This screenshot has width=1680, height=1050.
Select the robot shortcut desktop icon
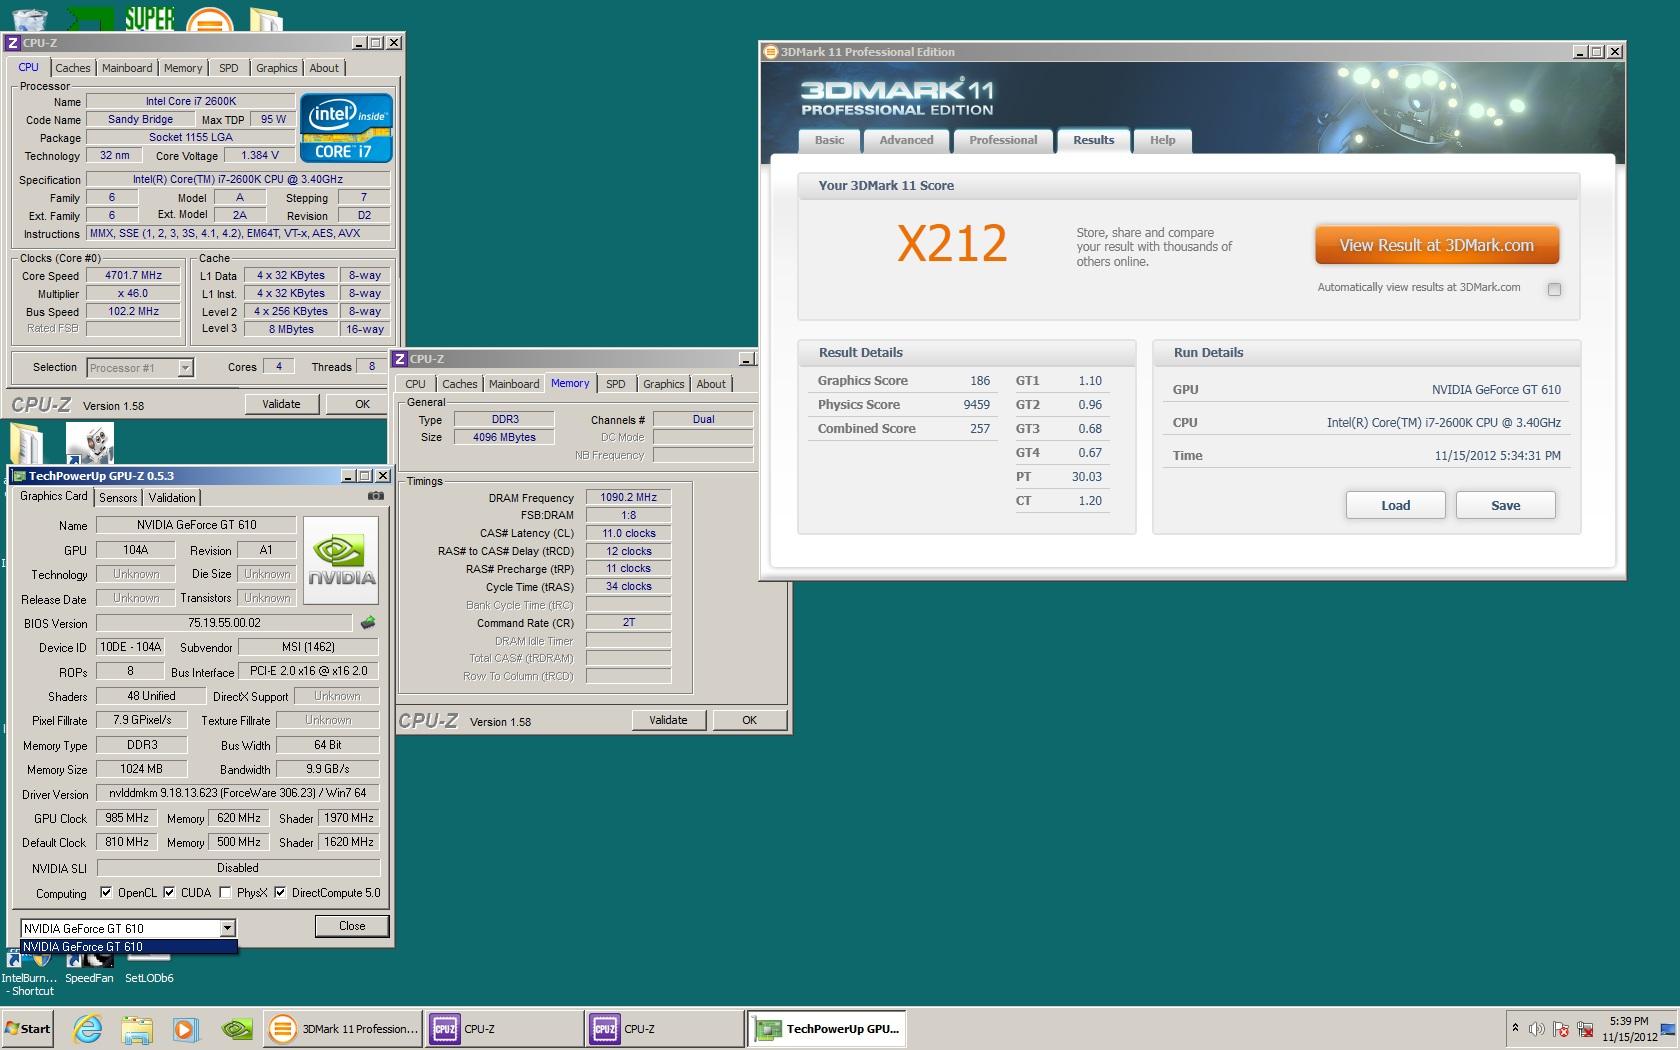pyautogui.click(x=90, y=443)
